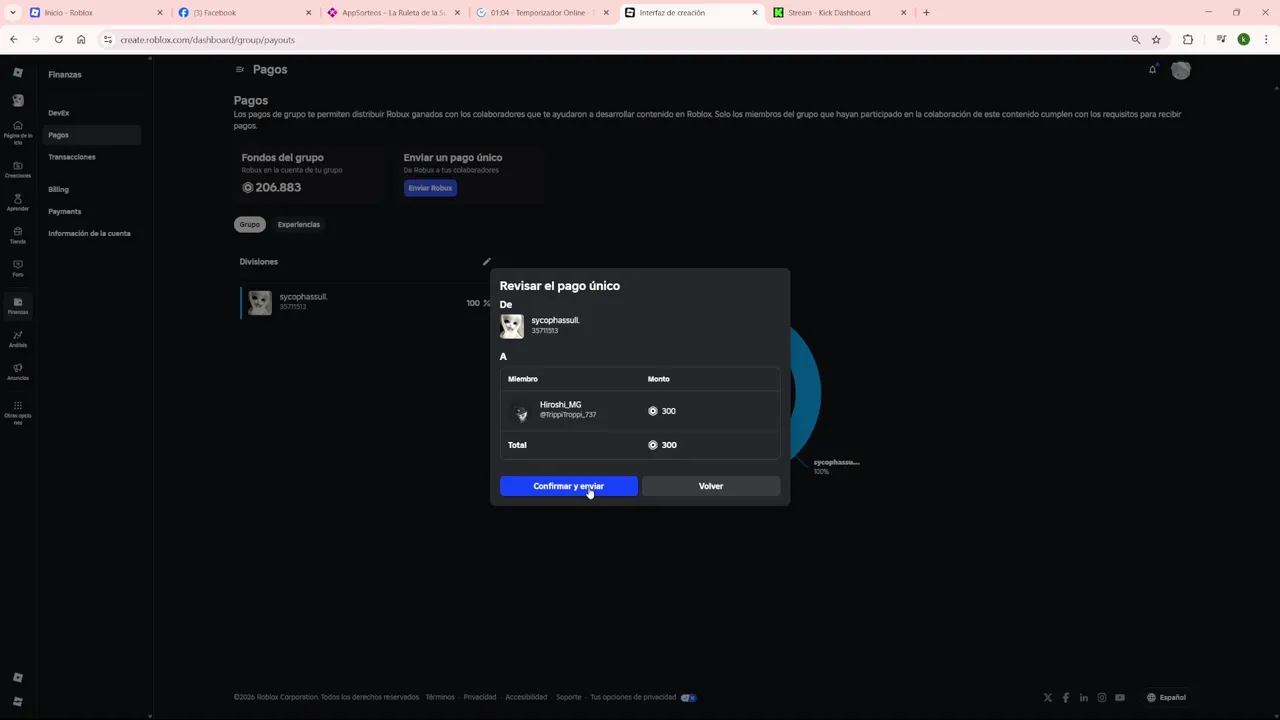The image size is (1280, 720).
Task: Click the Hiroshi_MG member avatar
Action: (521, 411)
